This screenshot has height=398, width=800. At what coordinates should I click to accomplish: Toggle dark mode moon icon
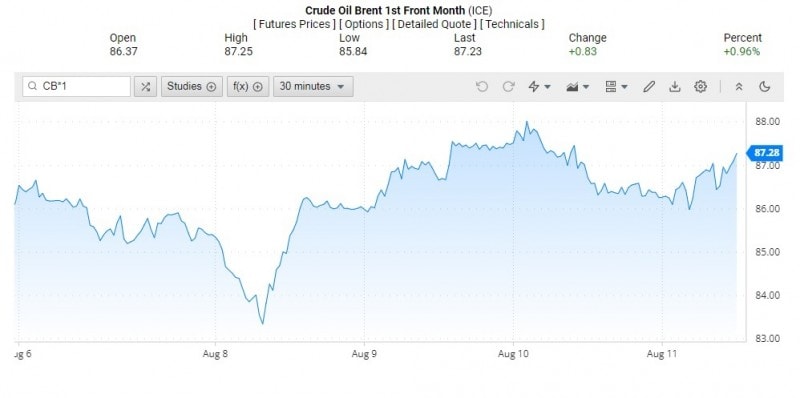pos(764,87)
